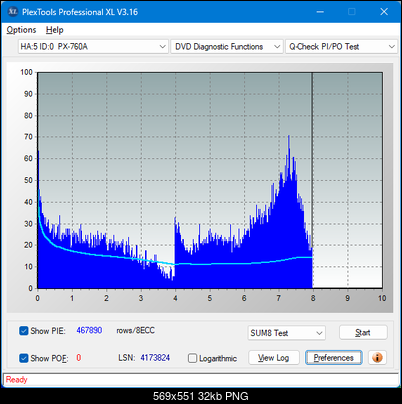The image size is (402, 404).
Task: Toggle the Show POF checkbox
Action: pyautogui.click(x=24, y=358)
